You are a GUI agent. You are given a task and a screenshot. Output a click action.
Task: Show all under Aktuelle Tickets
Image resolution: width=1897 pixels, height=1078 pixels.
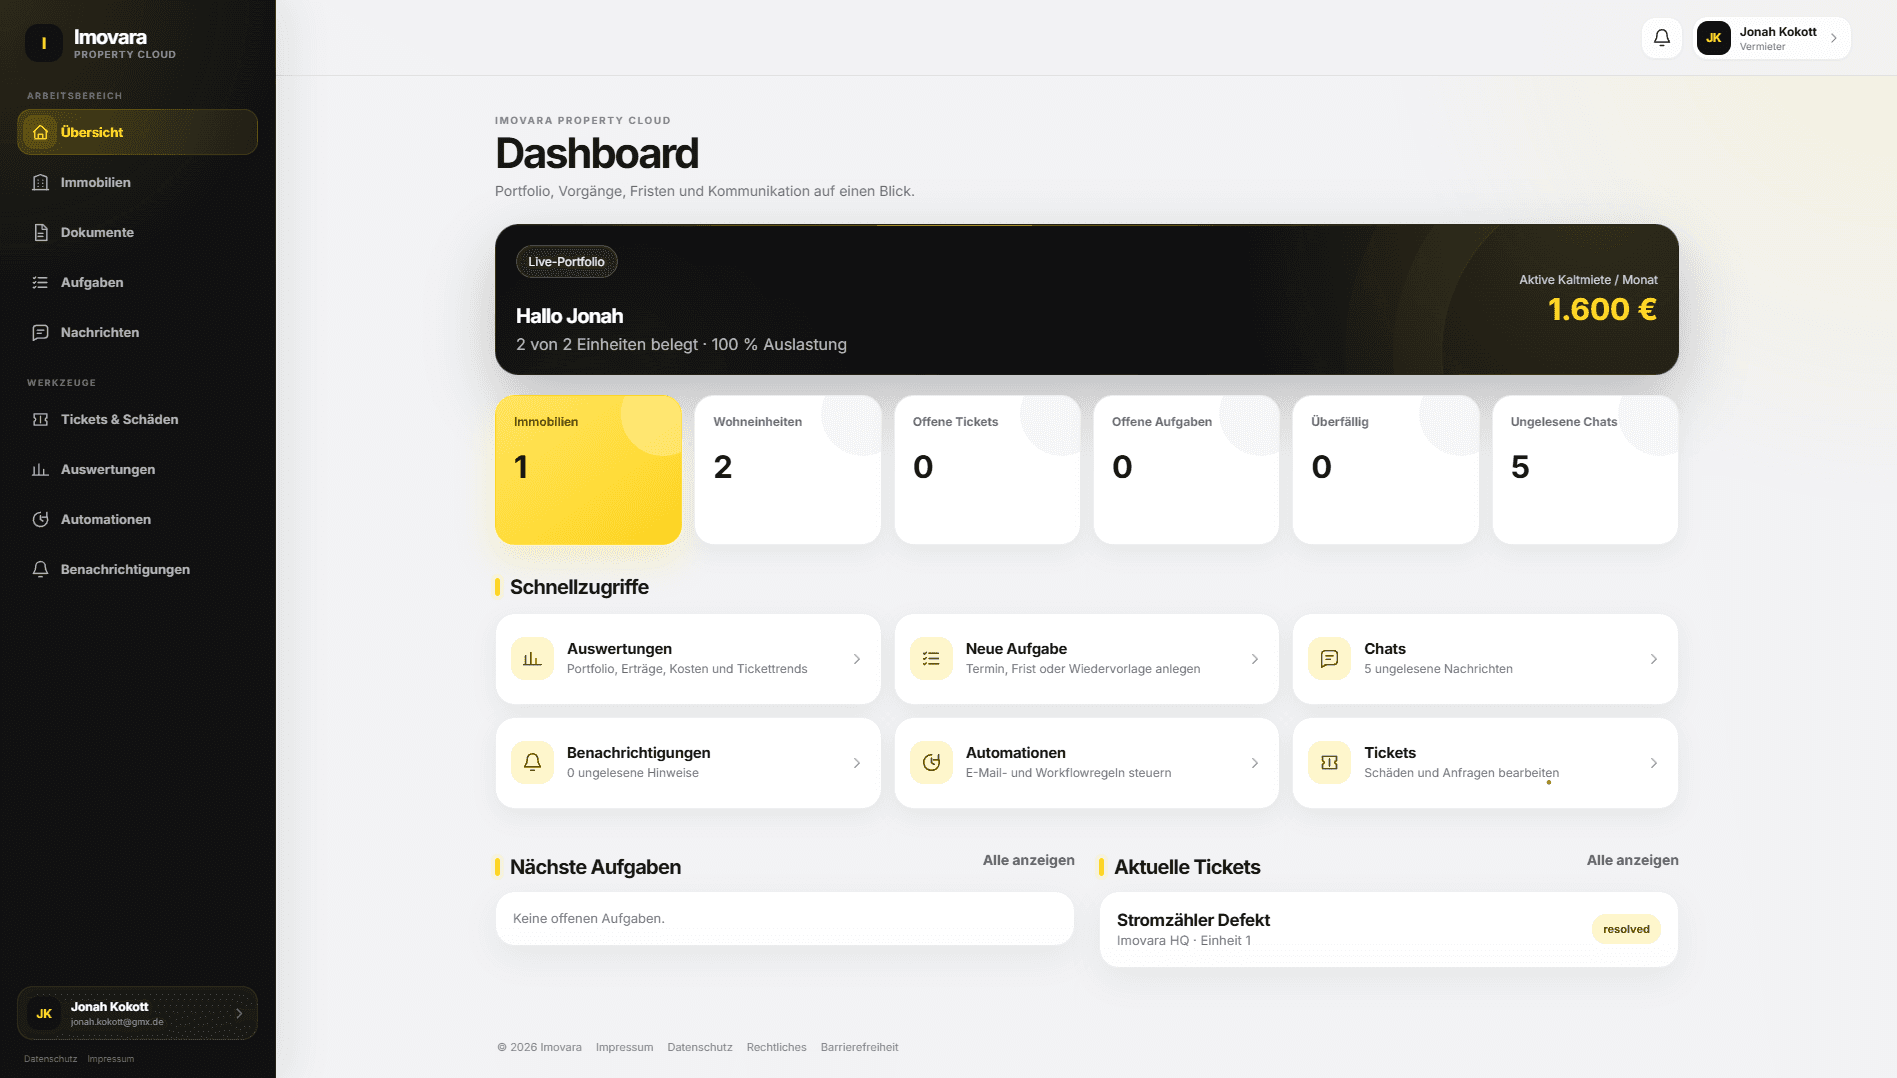click(x=1632, y=860)
